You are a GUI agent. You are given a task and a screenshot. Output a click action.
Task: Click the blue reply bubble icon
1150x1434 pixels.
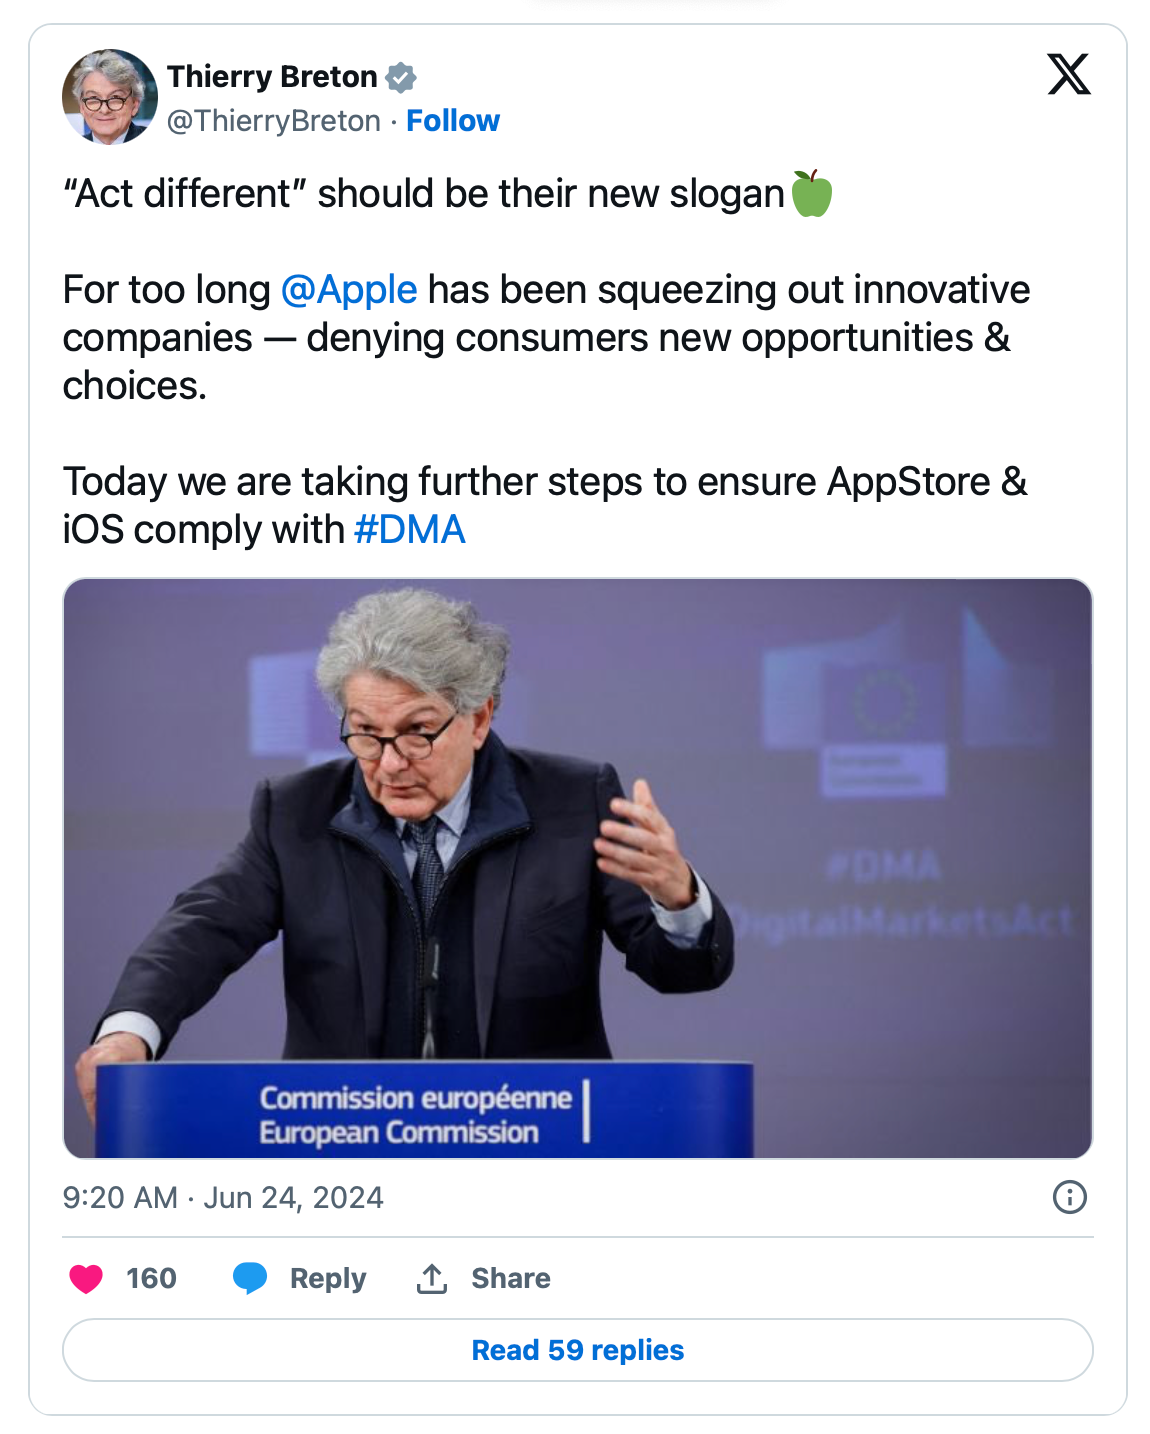coord(250,1278)
